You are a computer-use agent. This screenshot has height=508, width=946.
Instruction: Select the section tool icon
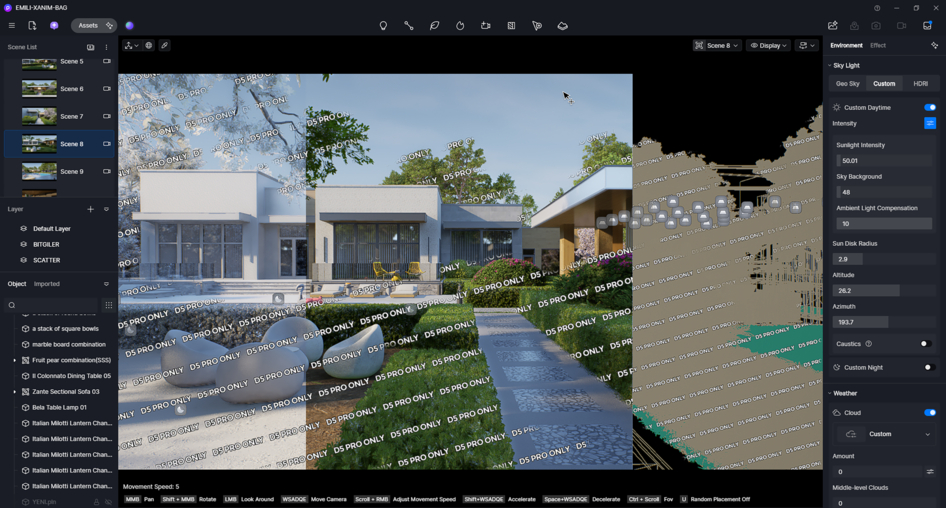point(511,25)
